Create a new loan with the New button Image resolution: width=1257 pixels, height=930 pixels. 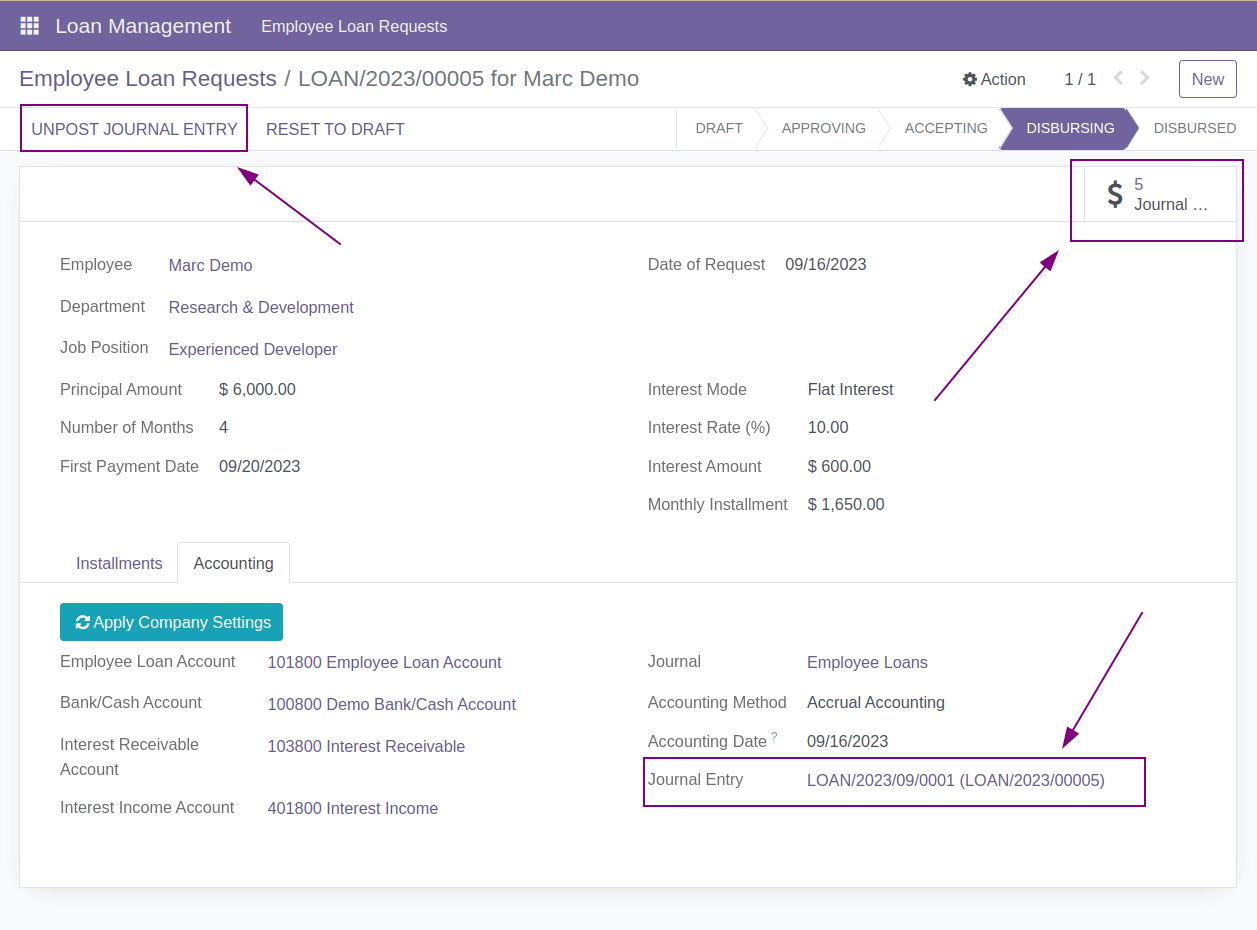(1207, 78)
